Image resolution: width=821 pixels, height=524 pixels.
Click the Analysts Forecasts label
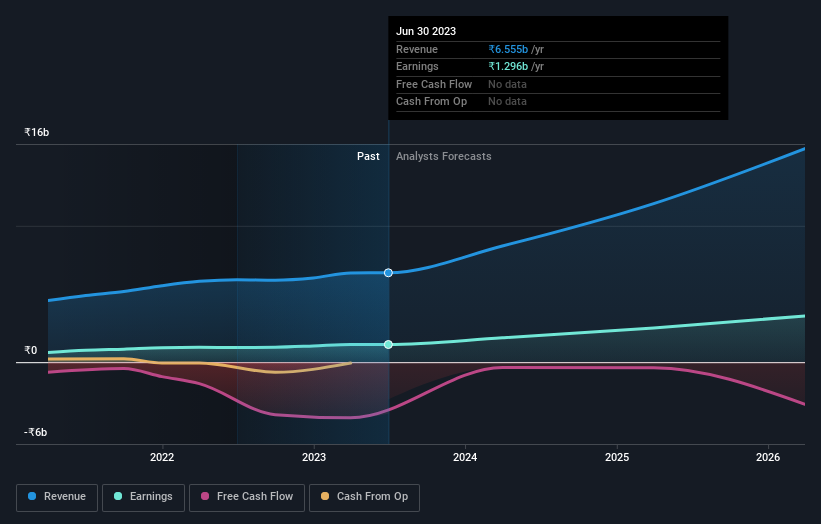pyautogui.click(x=443, y=156)
